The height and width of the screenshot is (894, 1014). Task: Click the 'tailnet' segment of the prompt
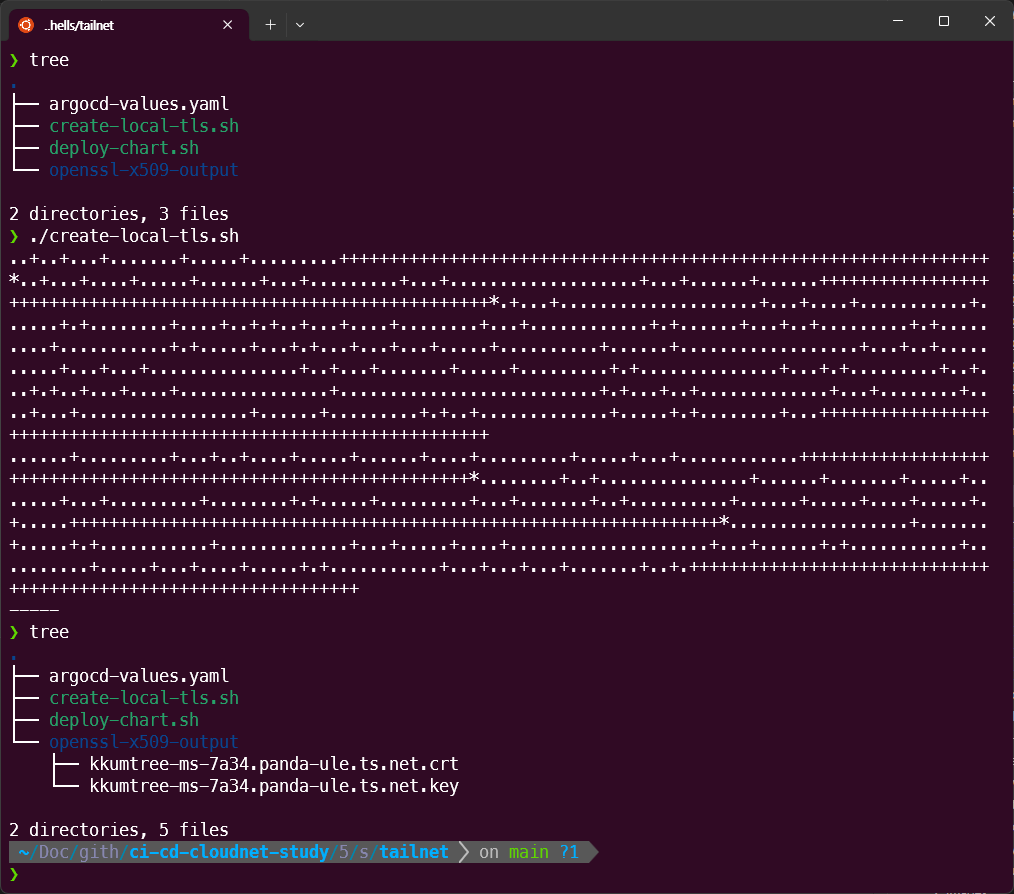click(414, 852)
